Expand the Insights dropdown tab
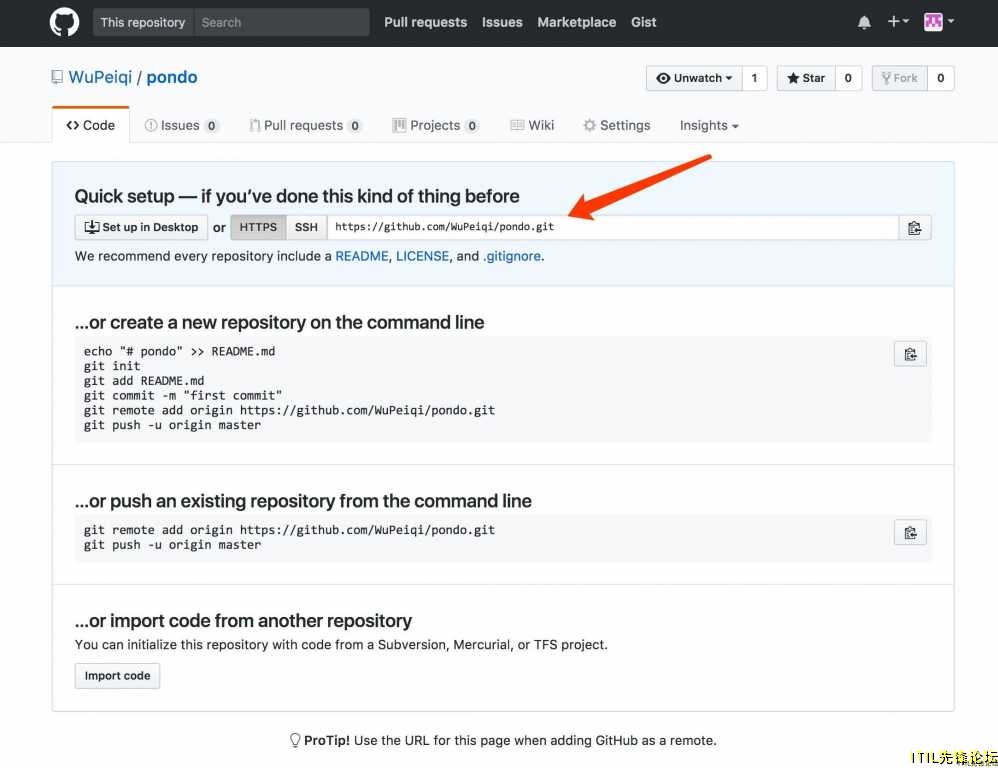 (x=709, y=125)
